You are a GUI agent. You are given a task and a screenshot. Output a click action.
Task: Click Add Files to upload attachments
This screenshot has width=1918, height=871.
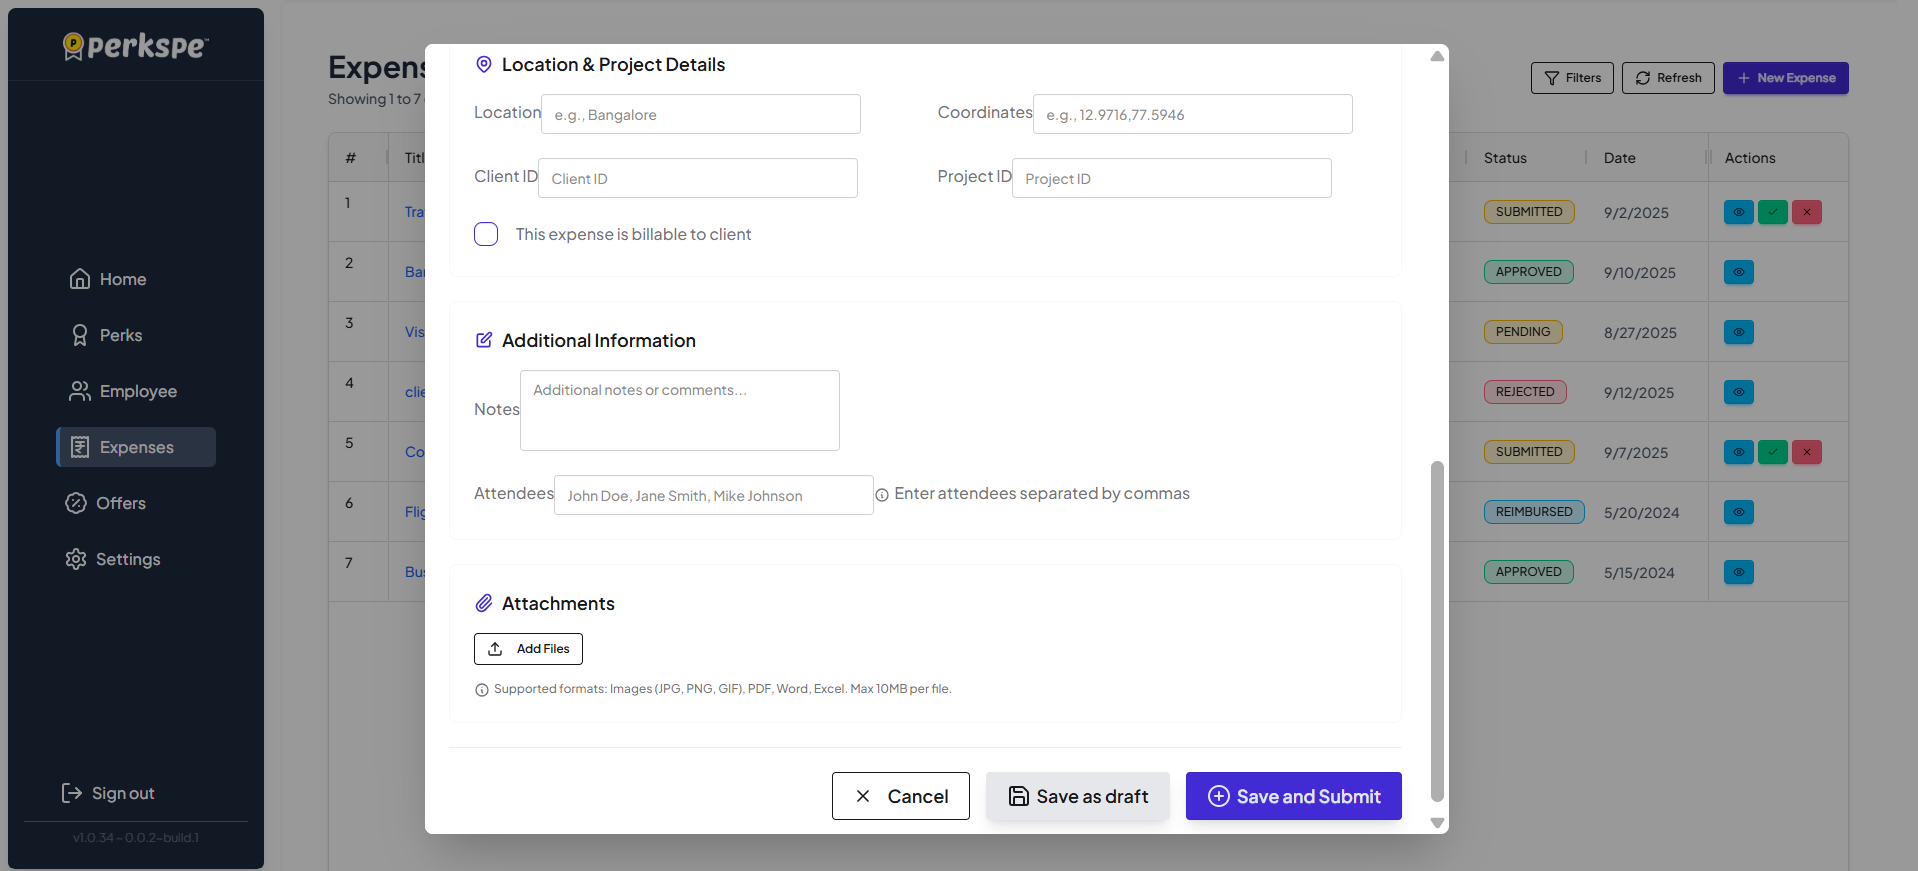528,649
